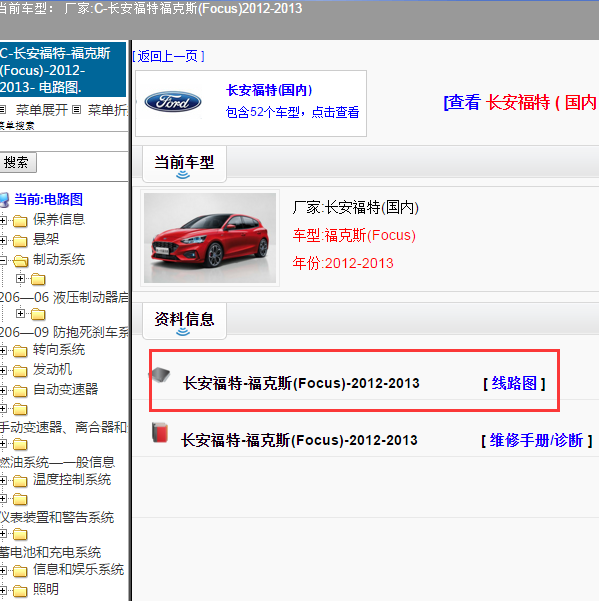Screen dimensions: 599x601
Task: Select the 保养信息 tree item
Action: click(x=59, y=219)
